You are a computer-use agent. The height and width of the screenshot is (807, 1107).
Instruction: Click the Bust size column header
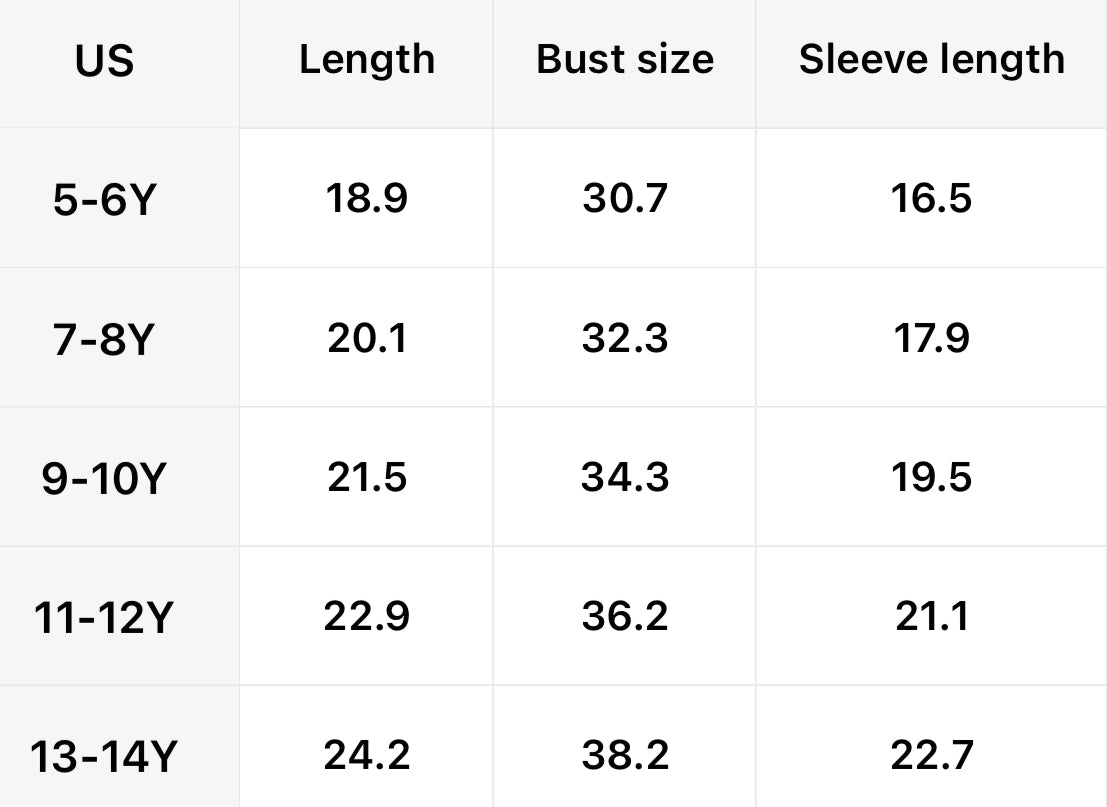pos(625,59)
